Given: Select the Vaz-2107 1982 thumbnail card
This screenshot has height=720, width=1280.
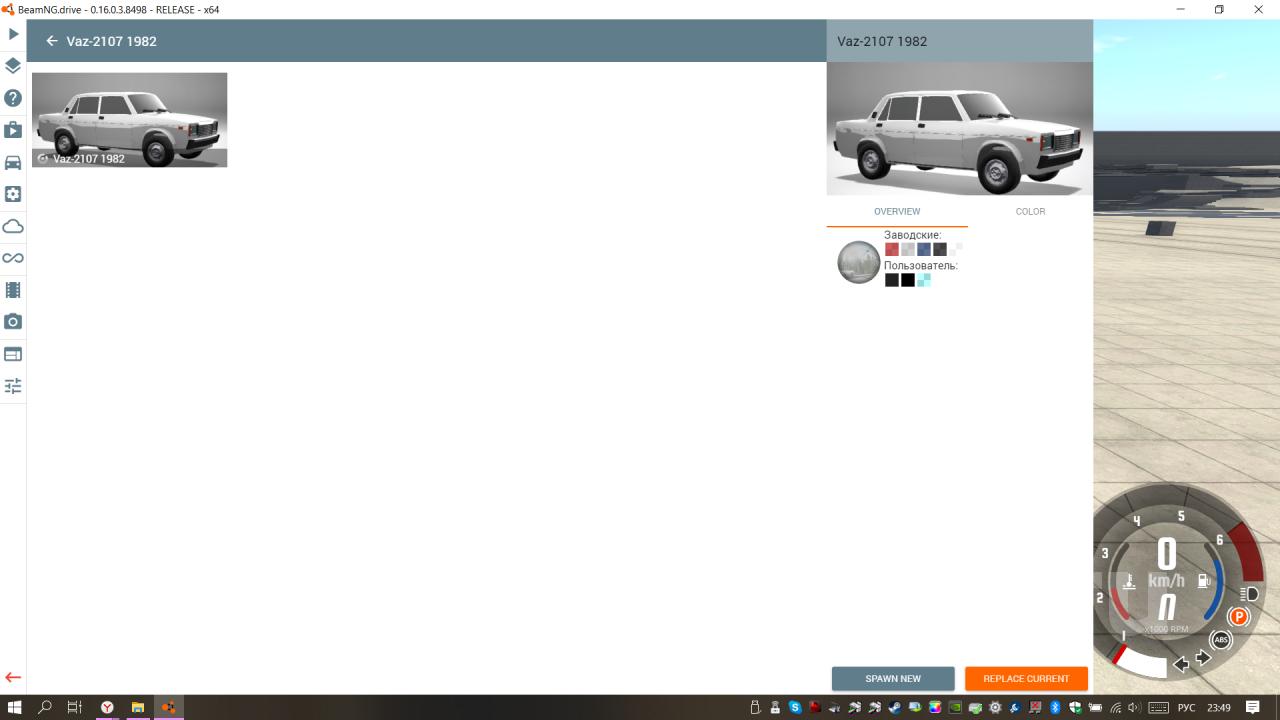Looking at the screenshot, I should point(129,119).
